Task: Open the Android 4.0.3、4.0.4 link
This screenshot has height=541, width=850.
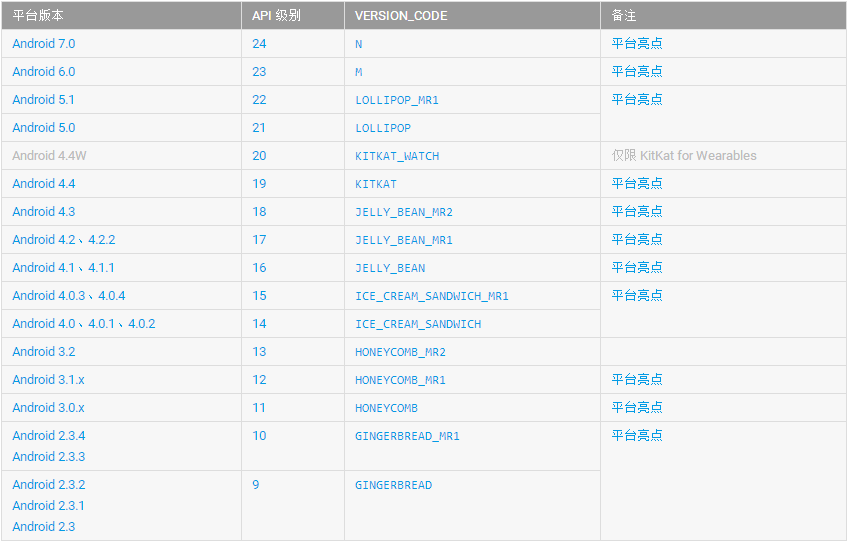Action: point(68,296)
